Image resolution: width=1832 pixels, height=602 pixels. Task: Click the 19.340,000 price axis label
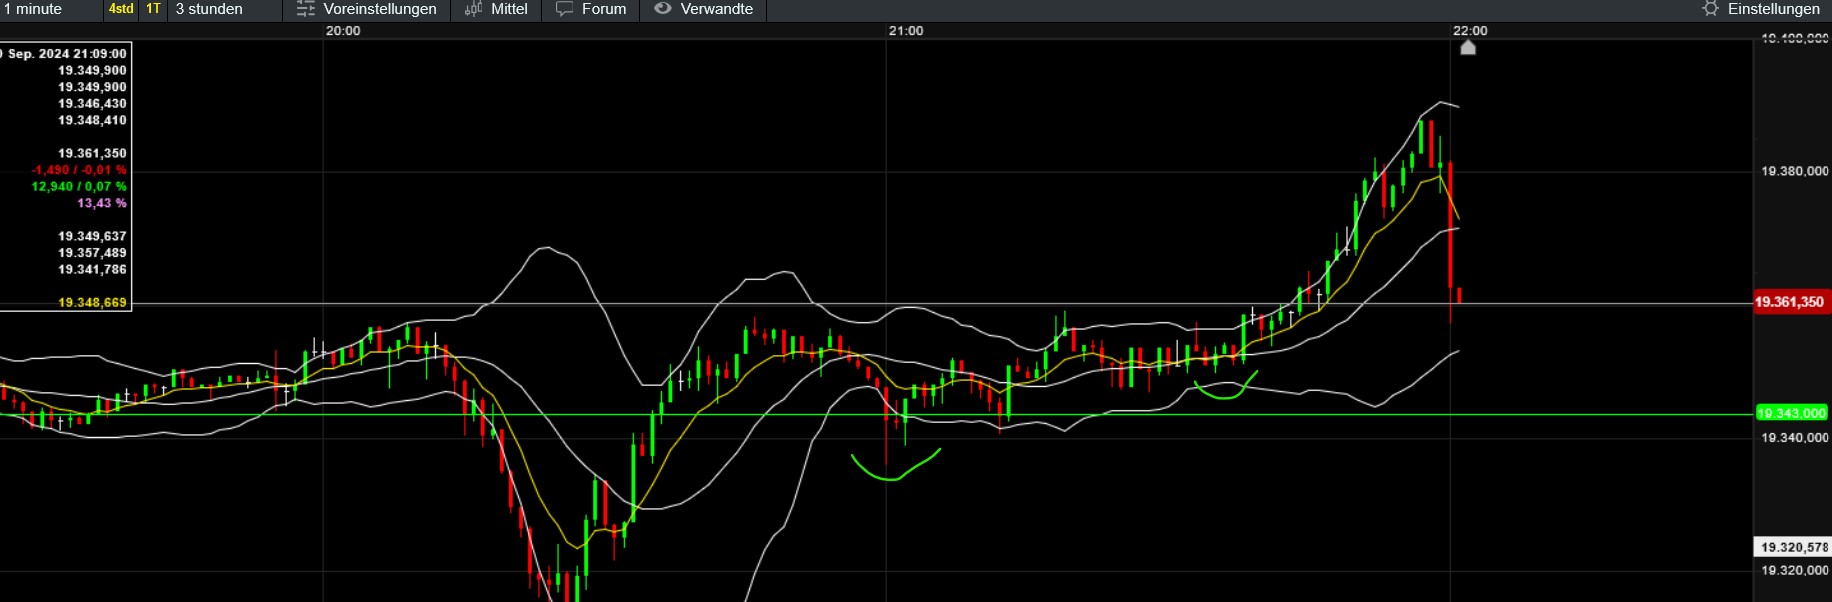[1794, 437]
